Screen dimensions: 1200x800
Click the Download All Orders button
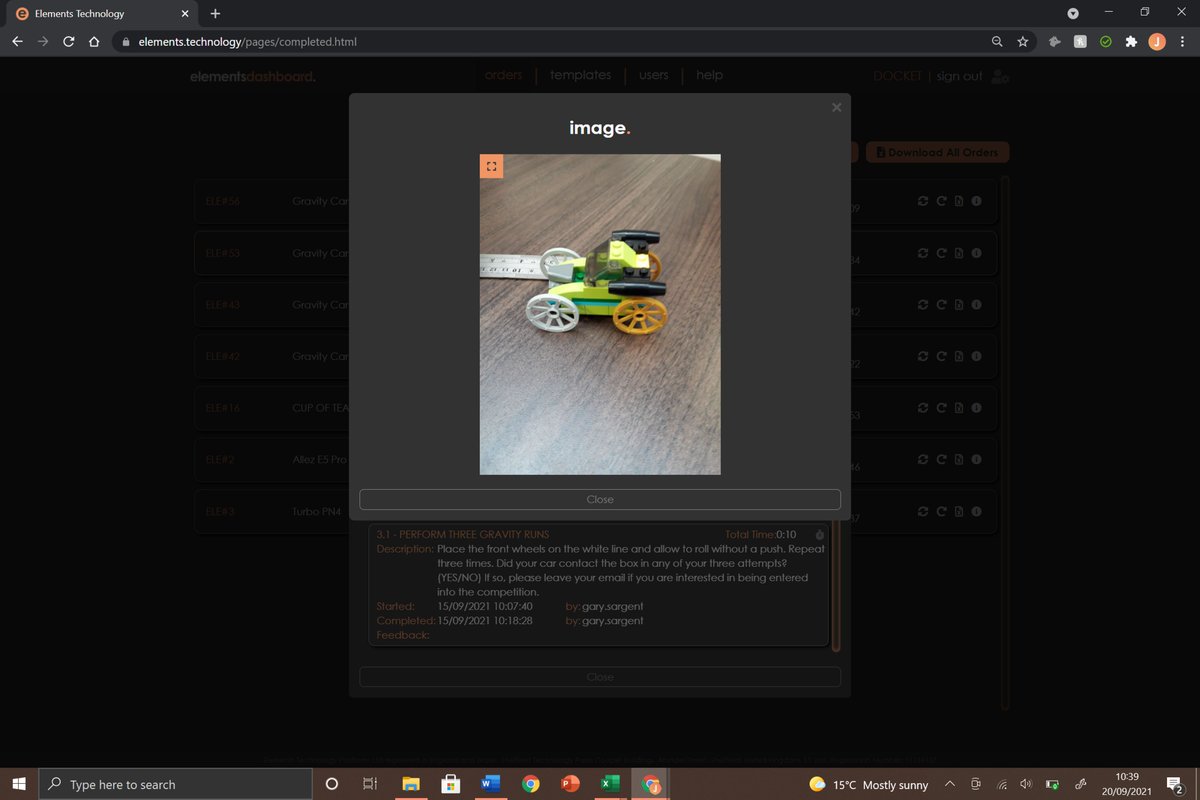point(937,152)
